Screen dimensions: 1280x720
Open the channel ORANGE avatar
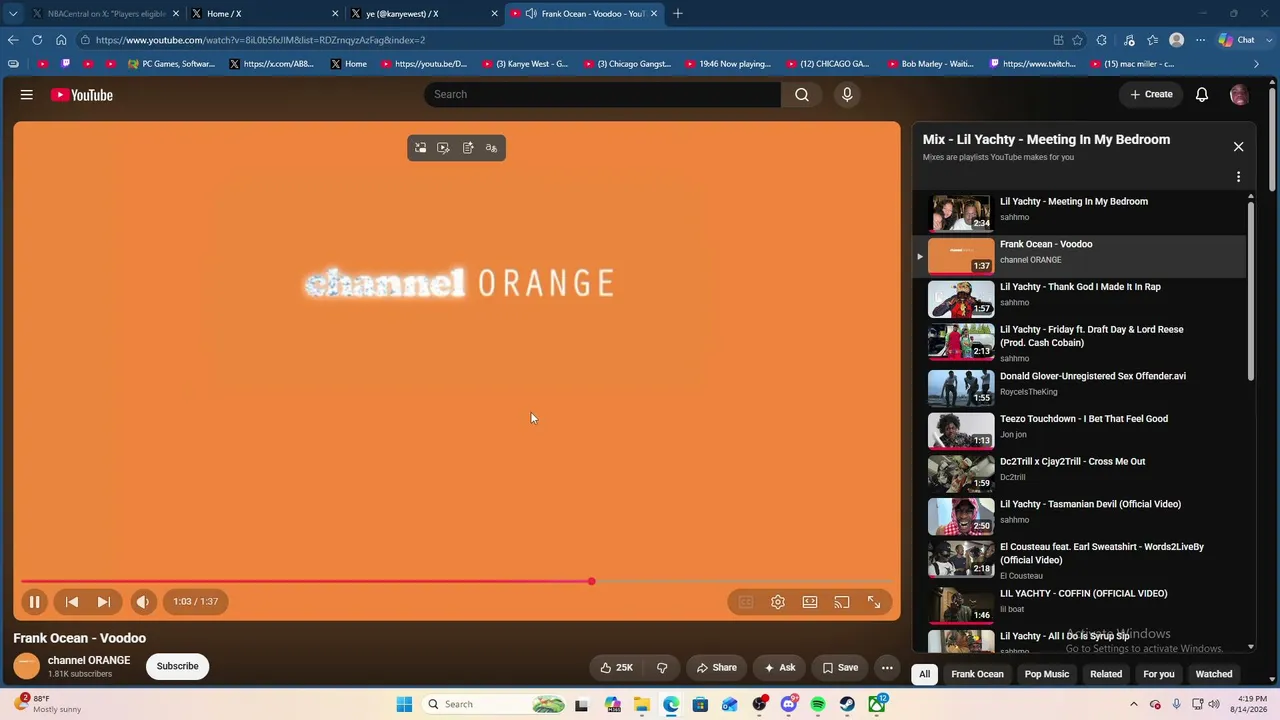click(27, 666)
